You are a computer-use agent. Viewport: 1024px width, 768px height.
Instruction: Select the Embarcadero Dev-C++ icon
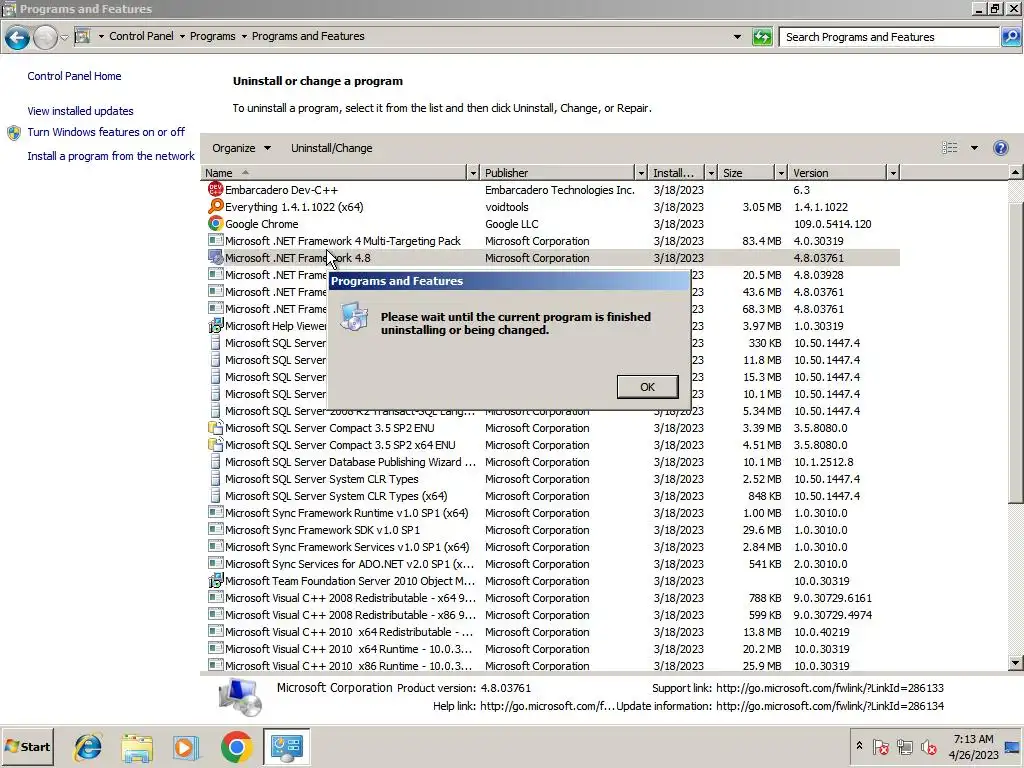click(216, 189)
